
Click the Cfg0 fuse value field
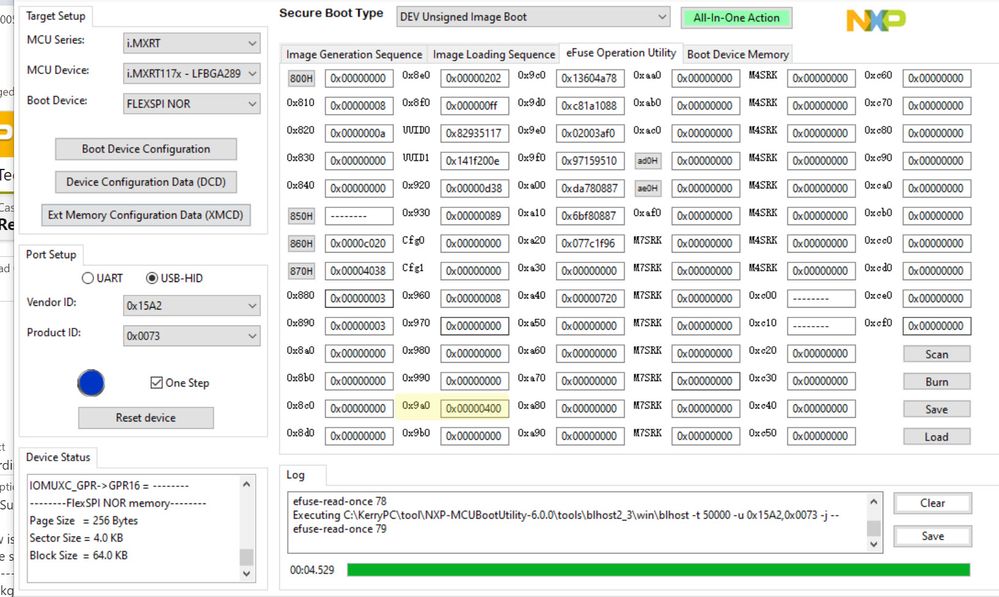(x=474, y=243)
